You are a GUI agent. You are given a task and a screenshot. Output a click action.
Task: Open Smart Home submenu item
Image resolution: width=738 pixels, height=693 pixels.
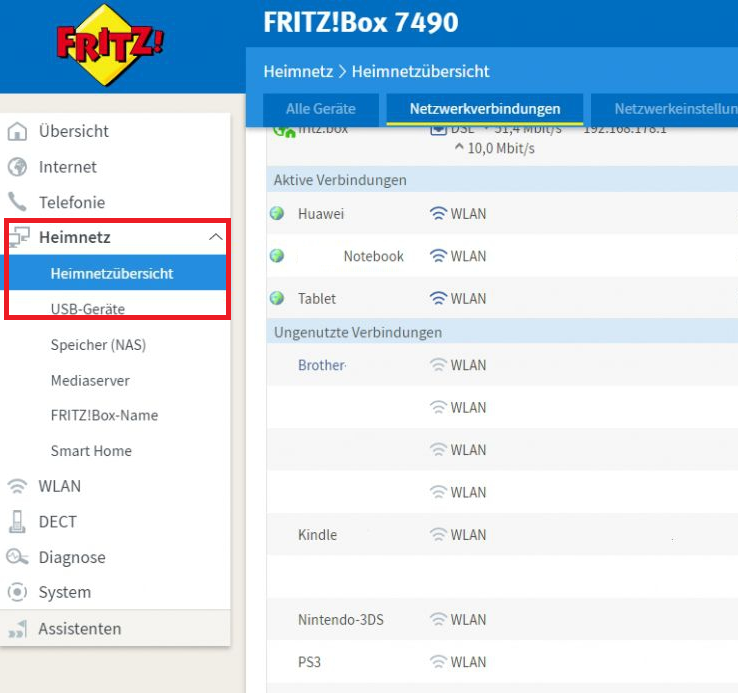click(91, 451)
